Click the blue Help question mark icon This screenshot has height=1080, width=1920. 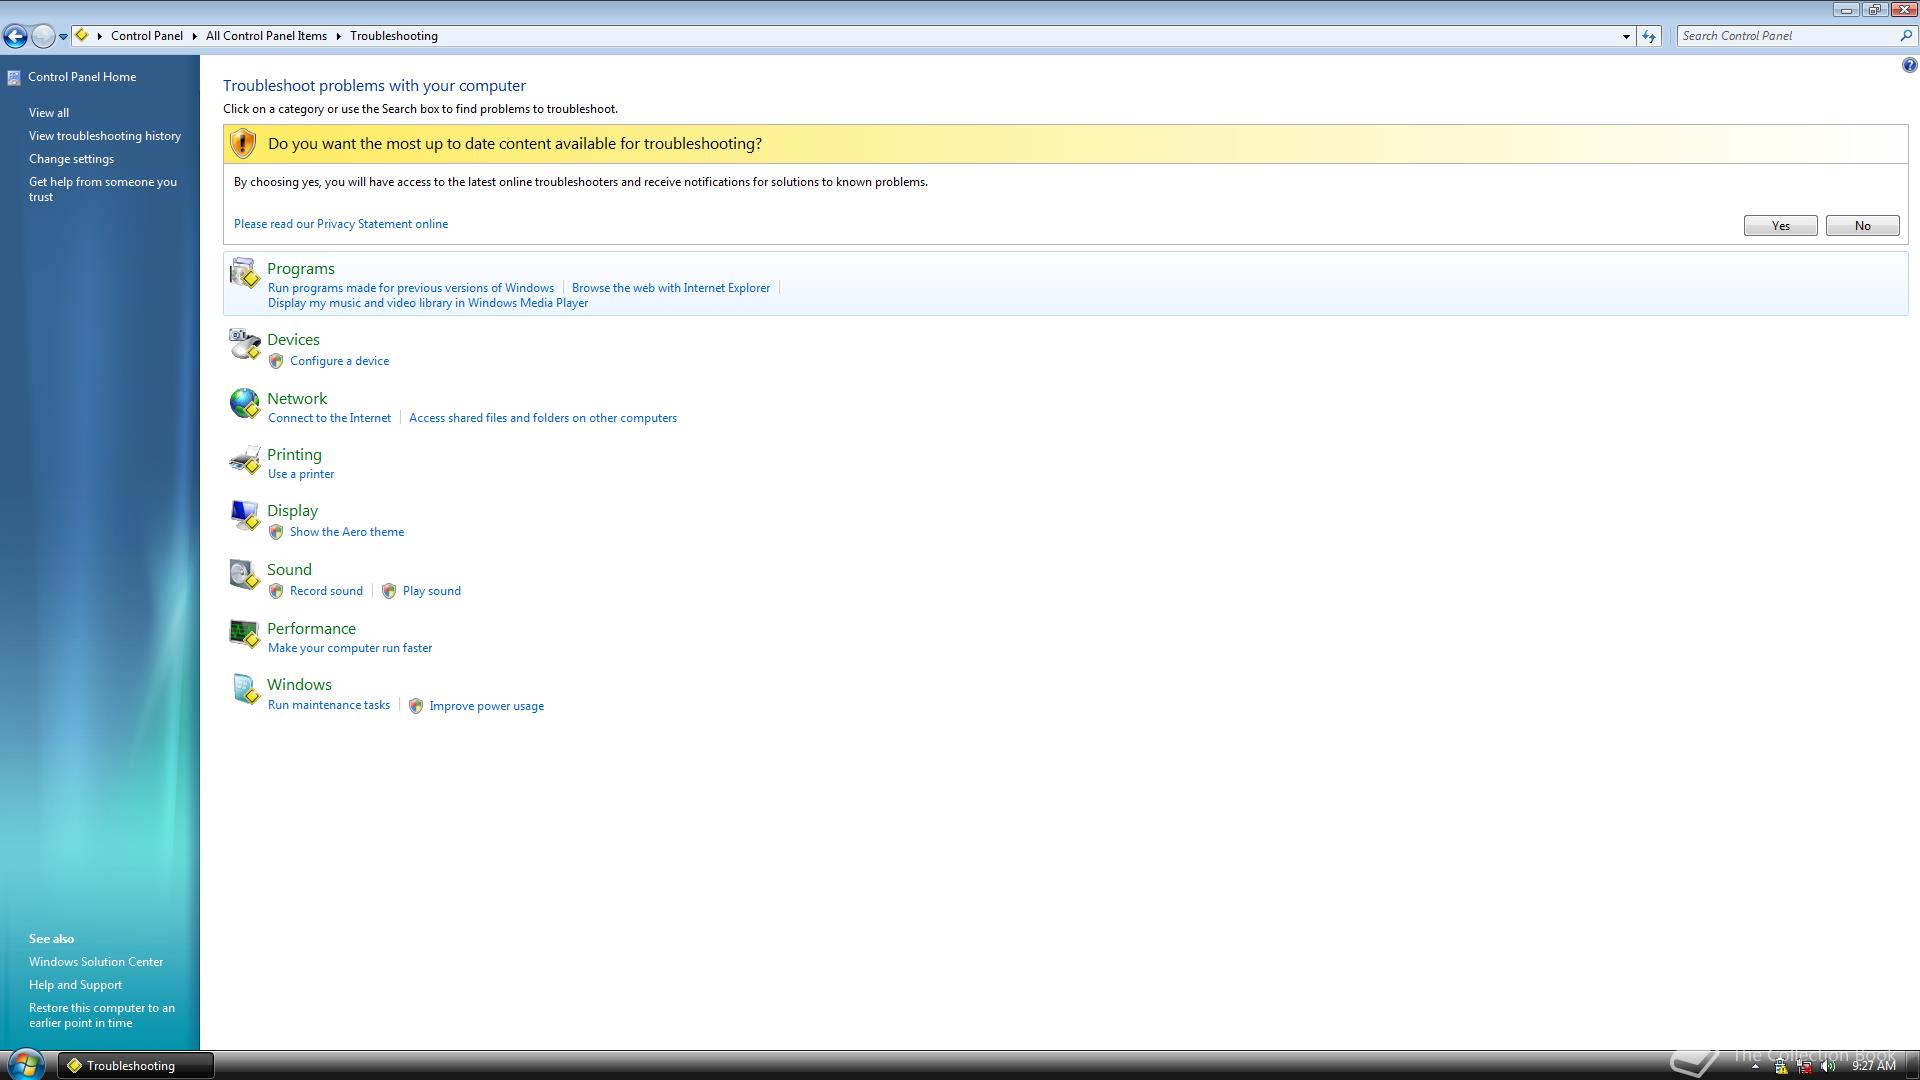(x=1909, y=66)
